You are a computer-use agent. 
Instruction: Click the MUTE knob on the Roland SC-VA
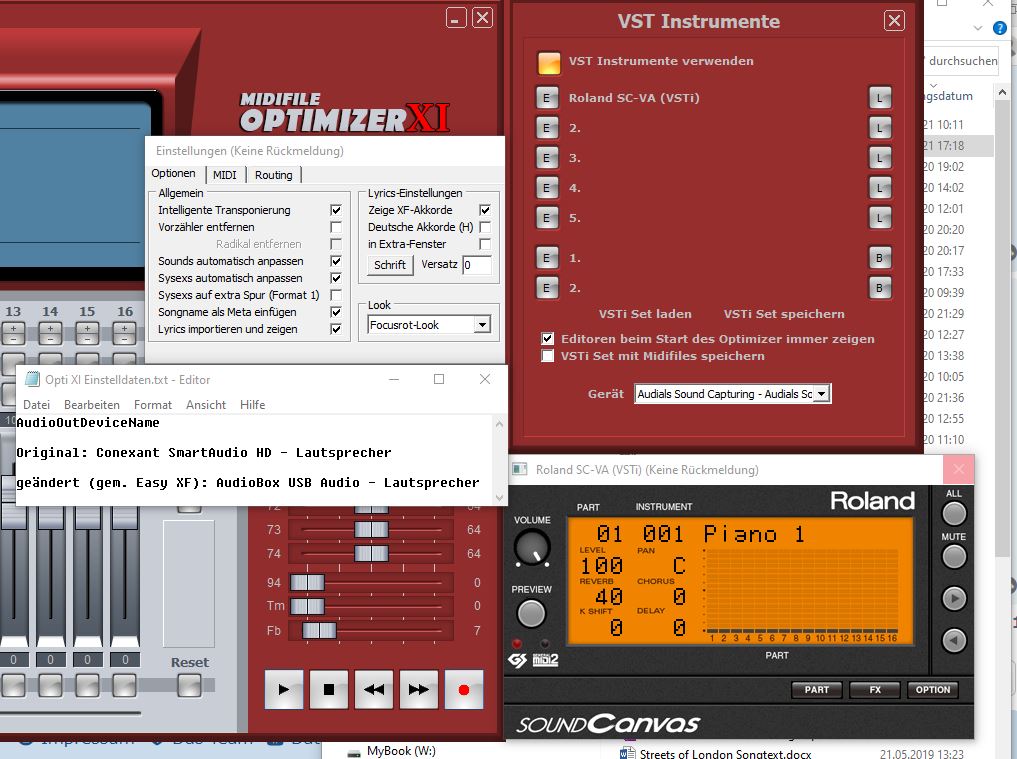coord(953,556)
